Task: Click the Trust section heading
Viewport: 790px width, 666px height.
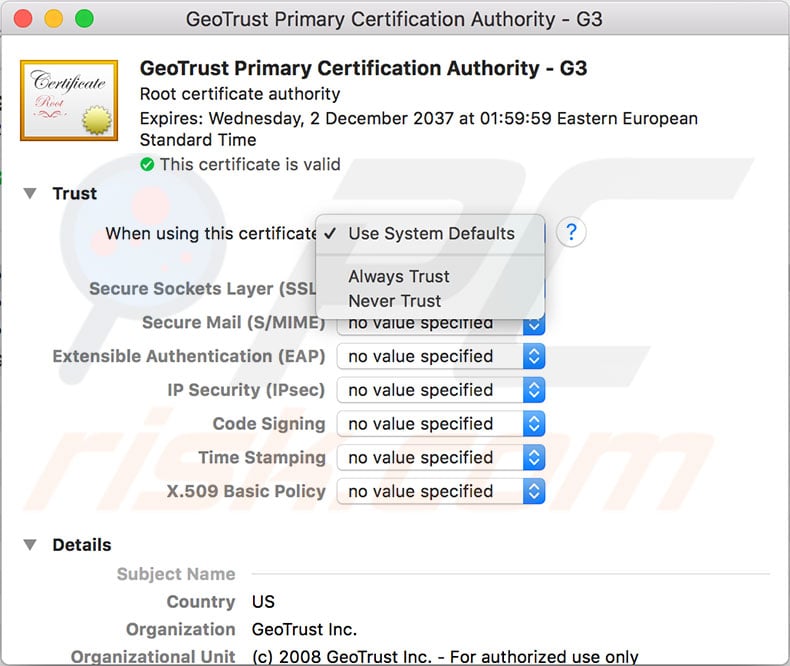Action: pos(75,193)
